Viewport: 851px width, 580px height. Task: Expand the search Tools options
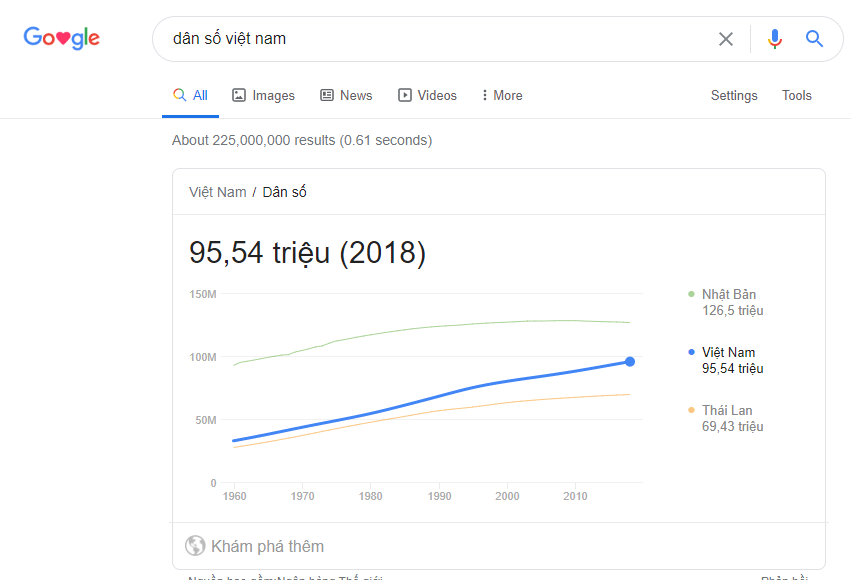pyautogui.click(x=797, y=95)
